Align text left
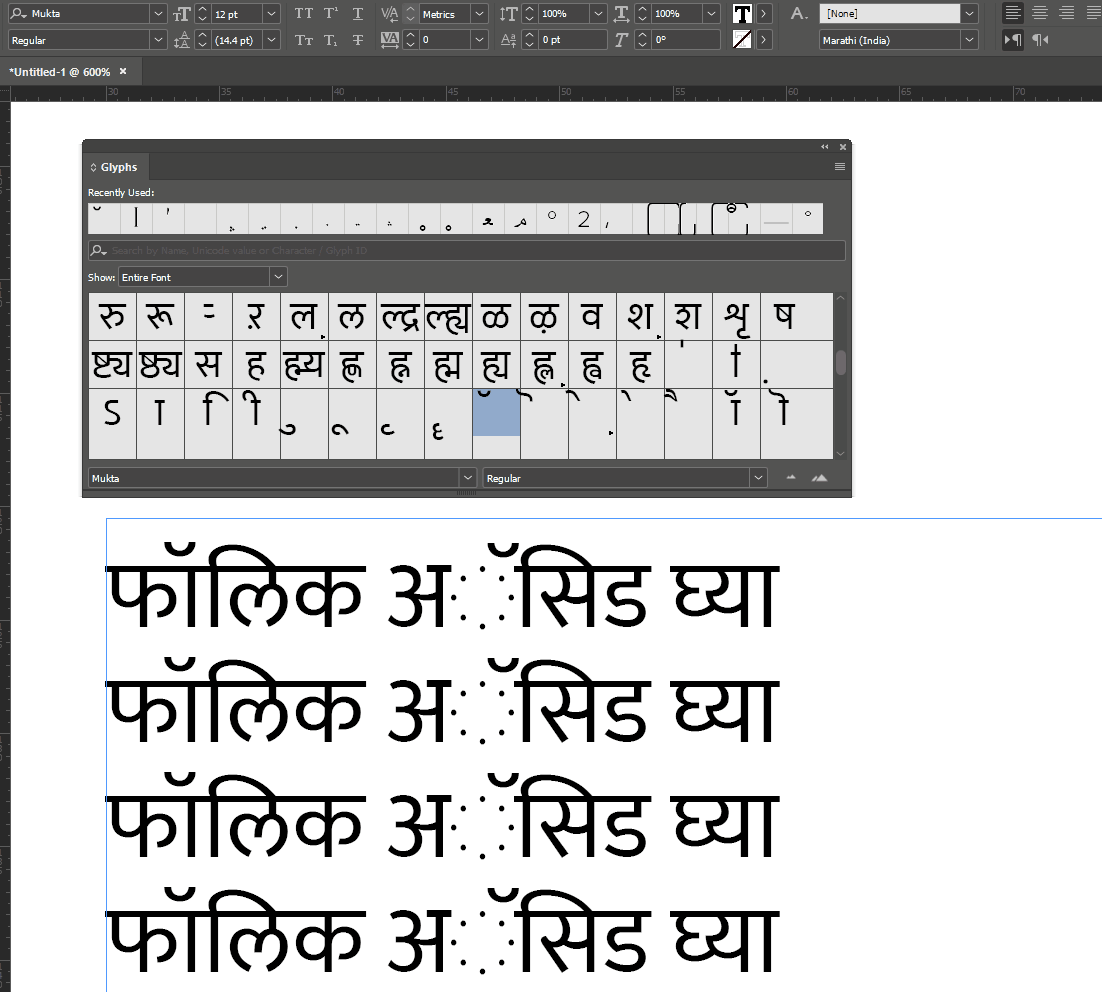Image resolution: width=1102 pixels, height=992 pixels. tap(1013, 13)
